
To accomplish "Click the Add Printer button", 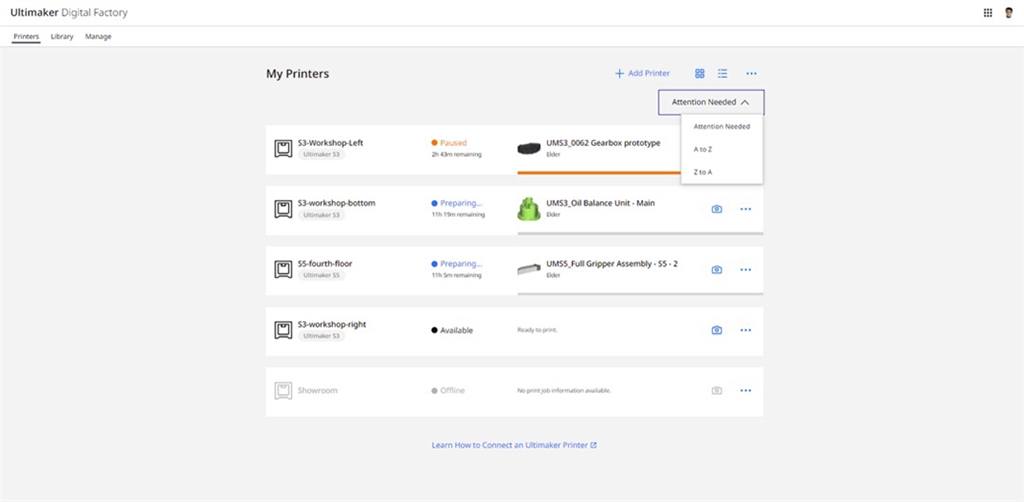I will 642,73.
